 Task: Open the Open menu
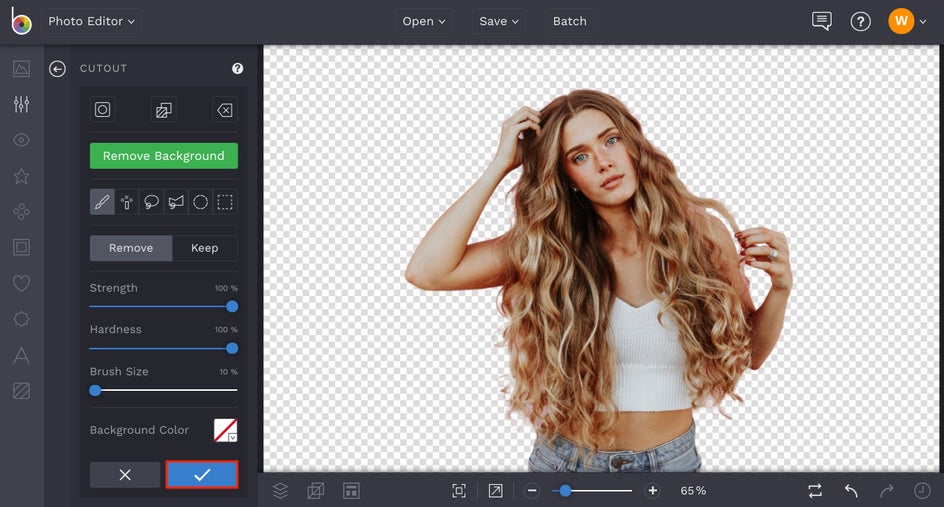pos(424,21)
